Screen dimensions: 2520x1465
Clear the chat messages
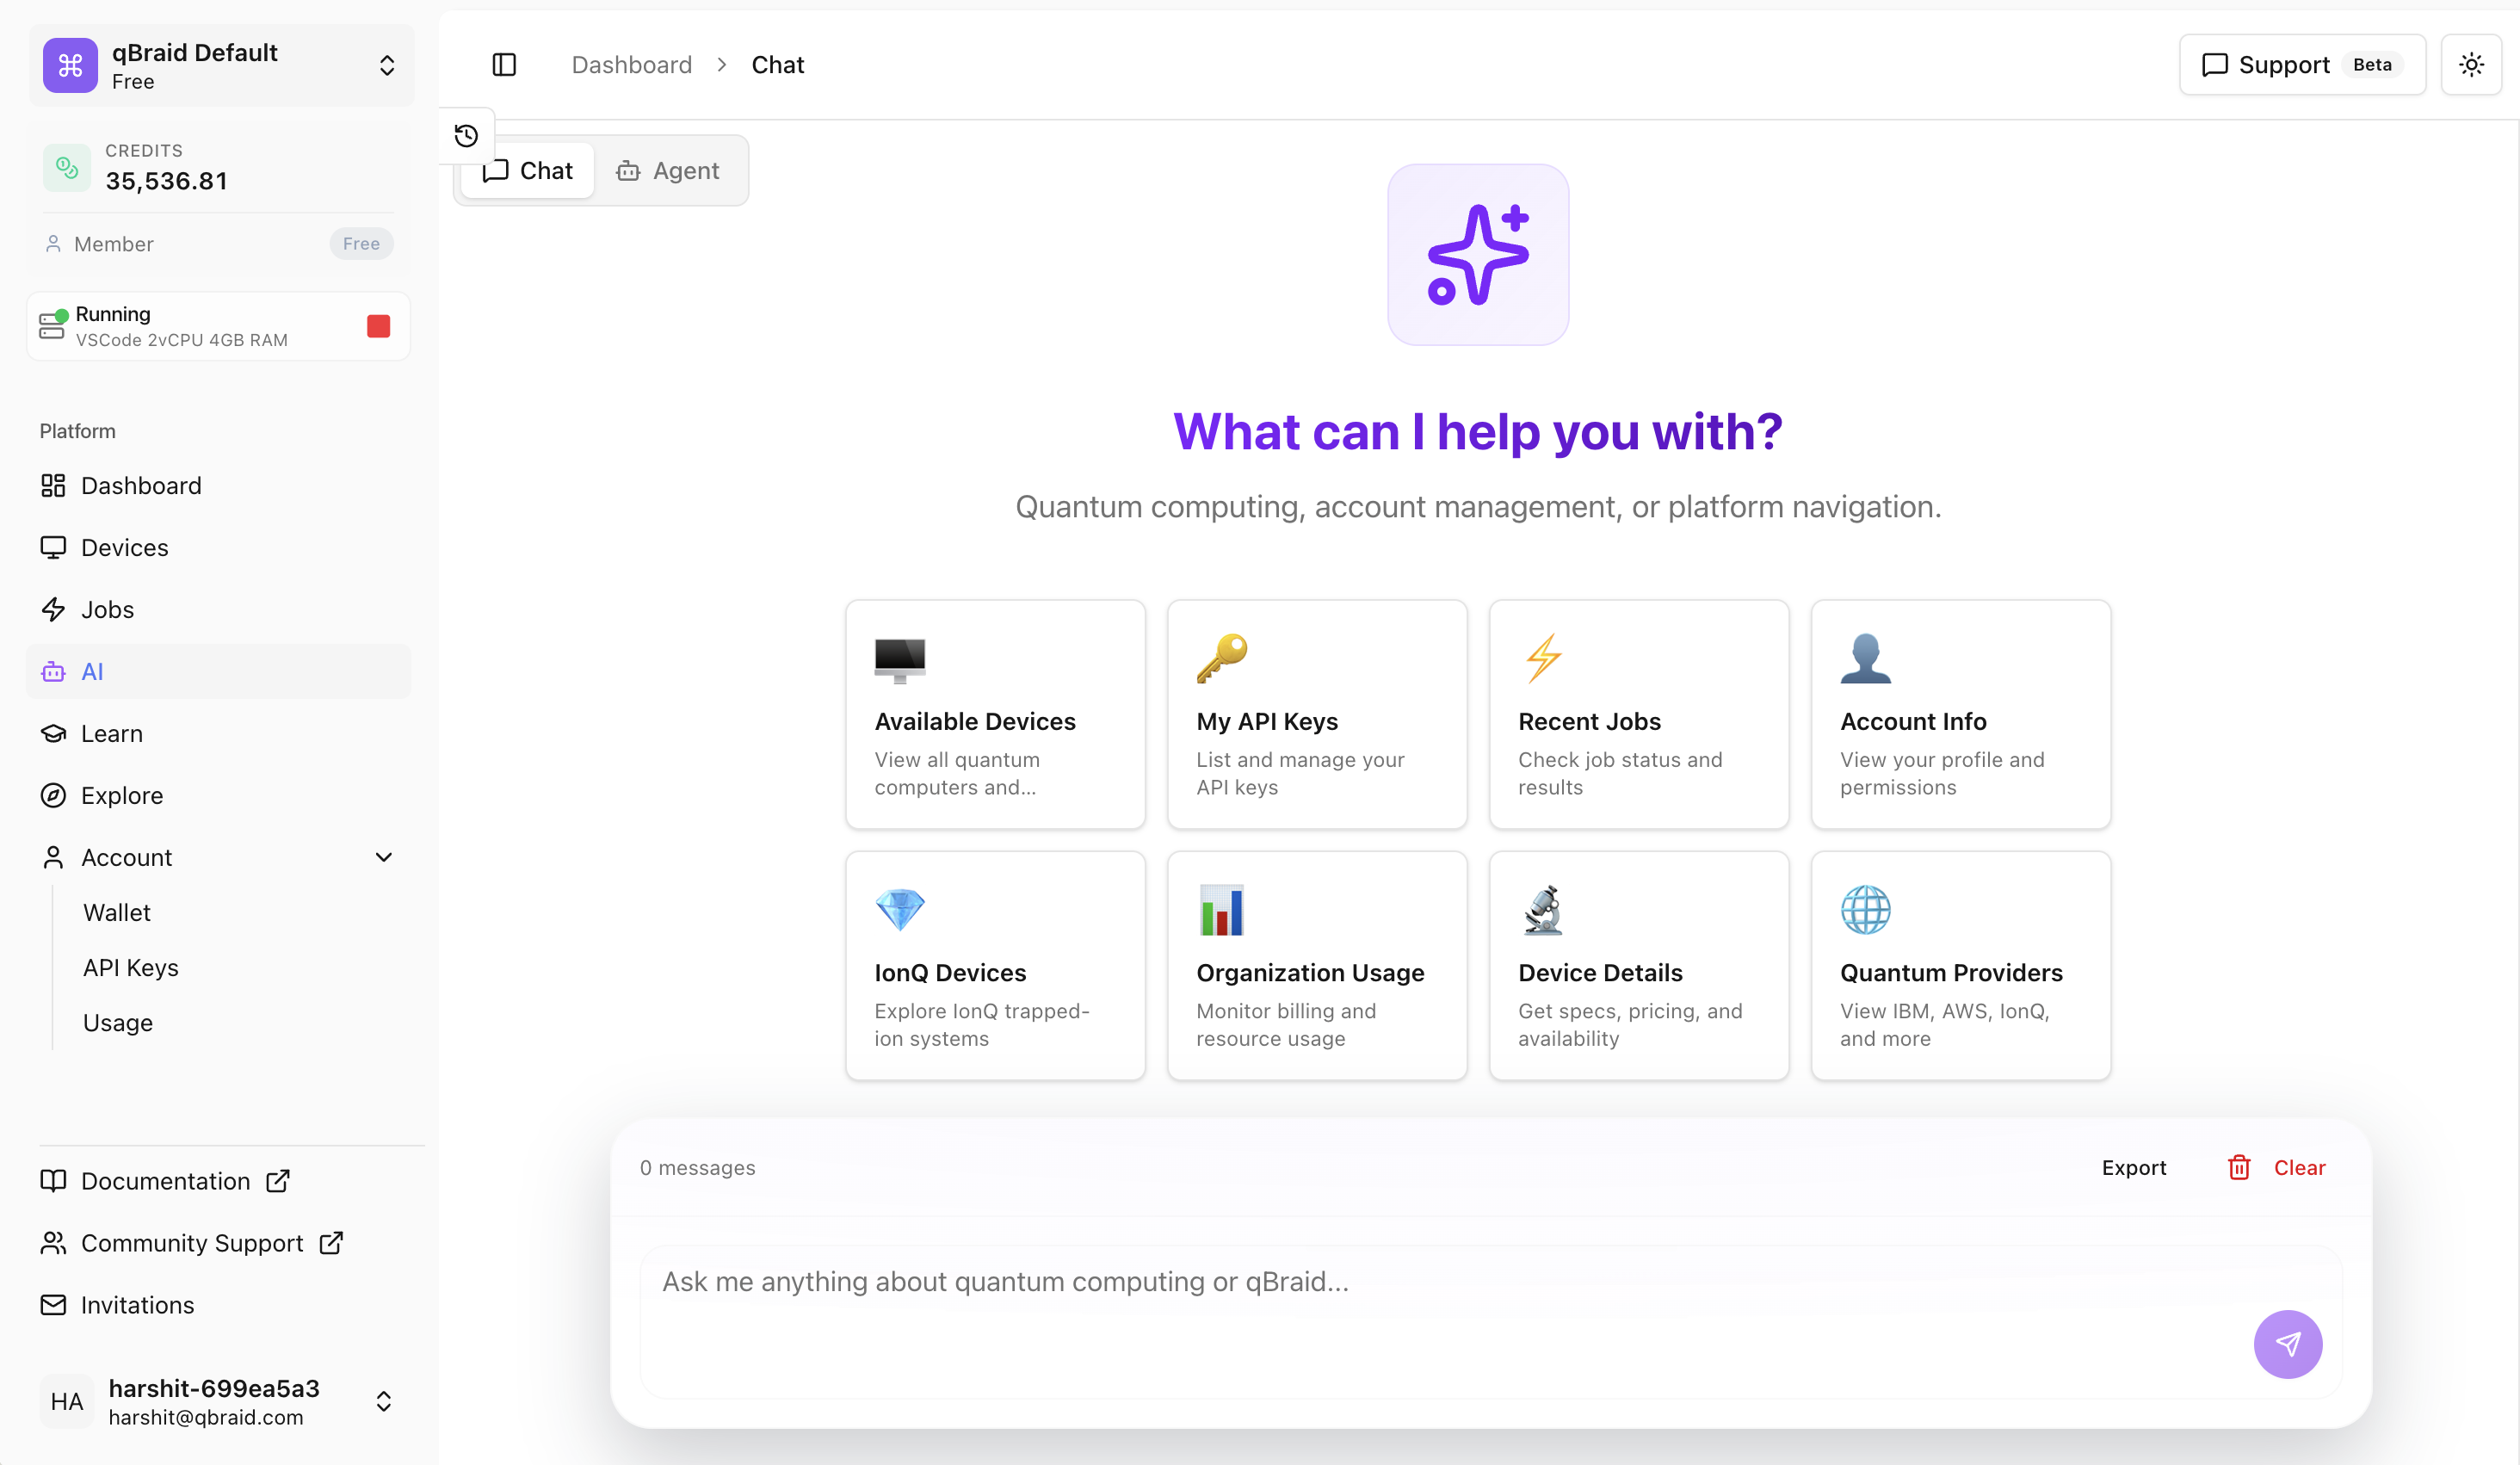[x=2299, y=1167]
